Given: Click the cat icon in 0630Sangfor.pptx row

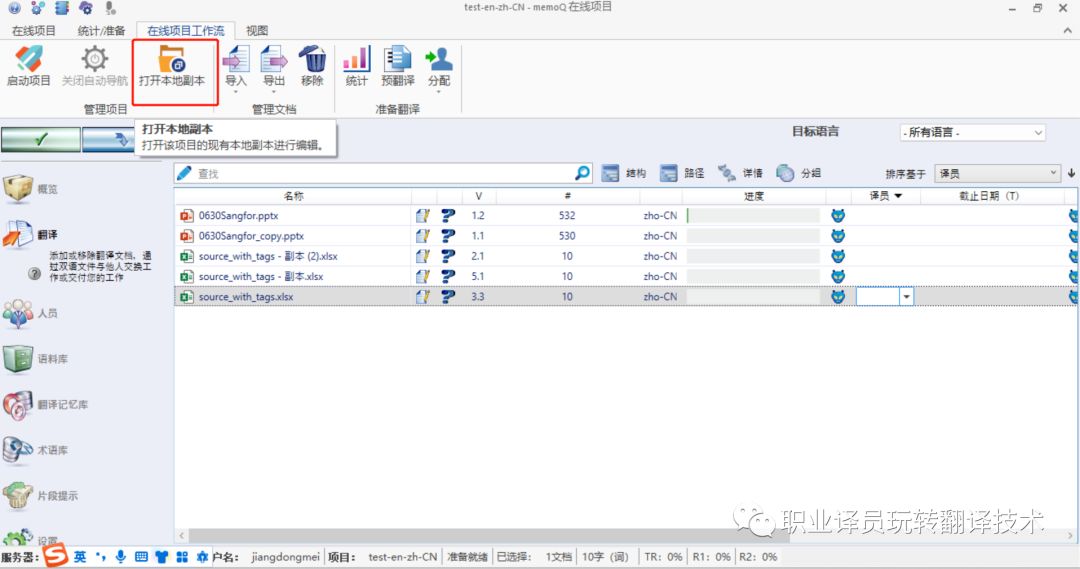Looking at the screenshot, I should [x=838, y=216].
